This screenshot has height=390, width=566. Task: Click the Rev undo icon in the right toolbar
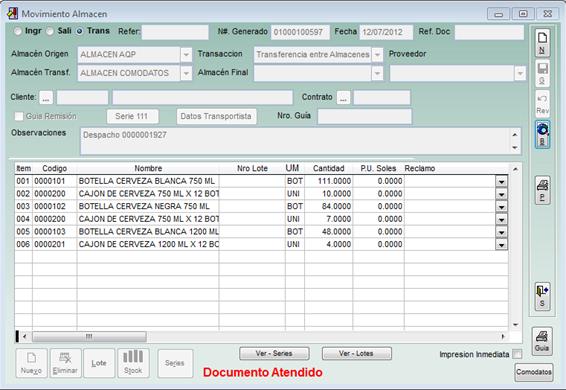point(542,104)
